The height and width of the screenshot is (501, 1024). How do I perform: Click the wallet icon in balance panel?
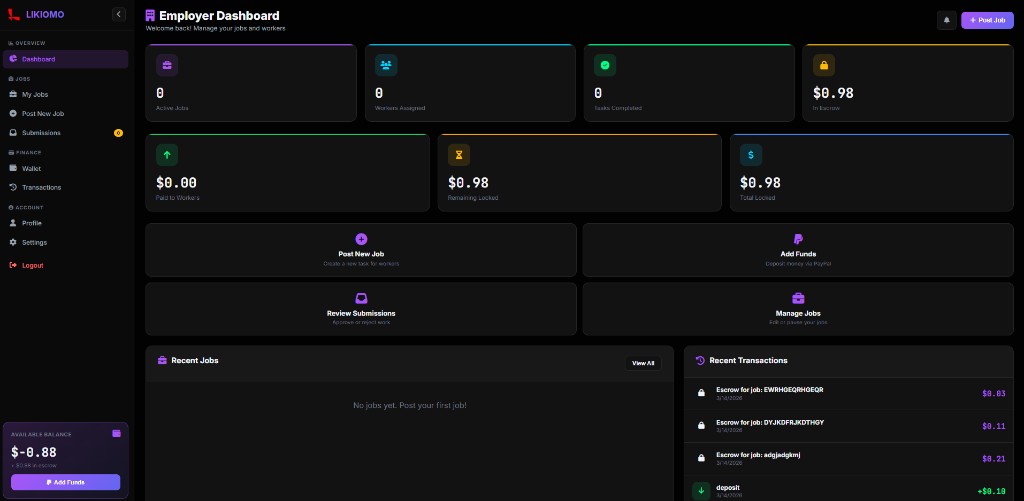116,434
